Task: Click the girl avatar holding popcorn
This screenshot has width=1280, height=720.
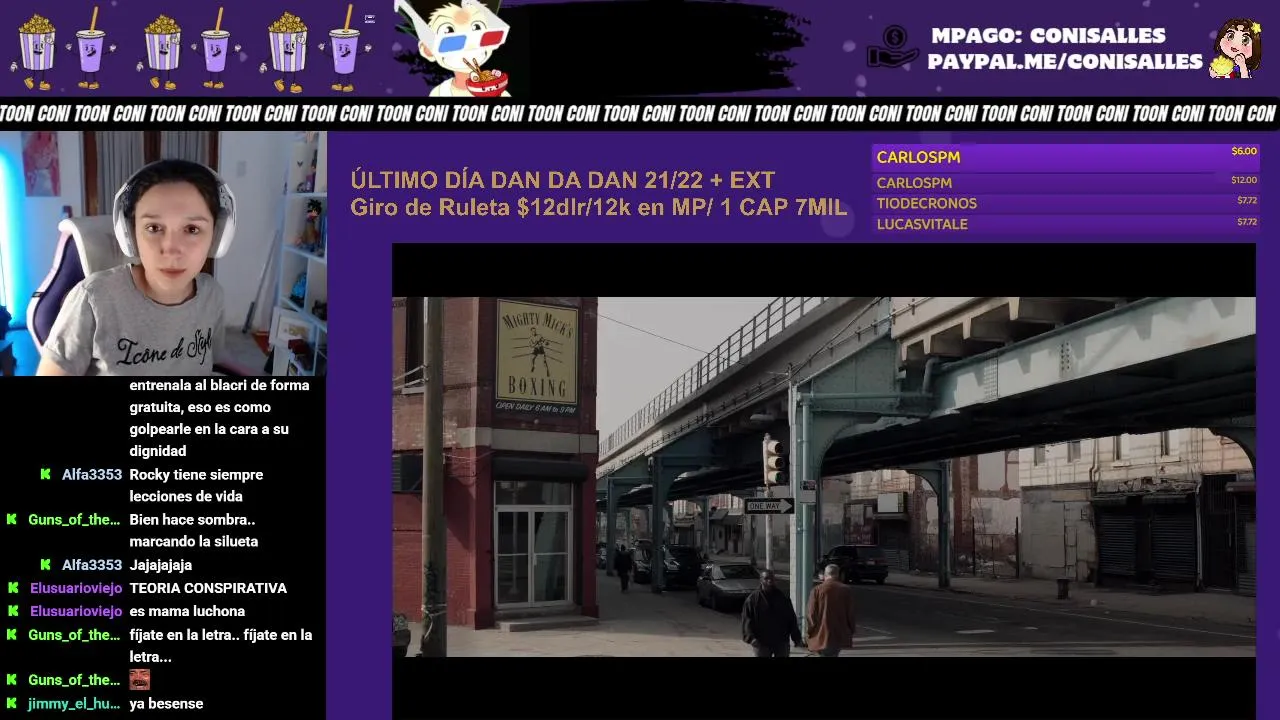Action: (x=1236, y=47)
